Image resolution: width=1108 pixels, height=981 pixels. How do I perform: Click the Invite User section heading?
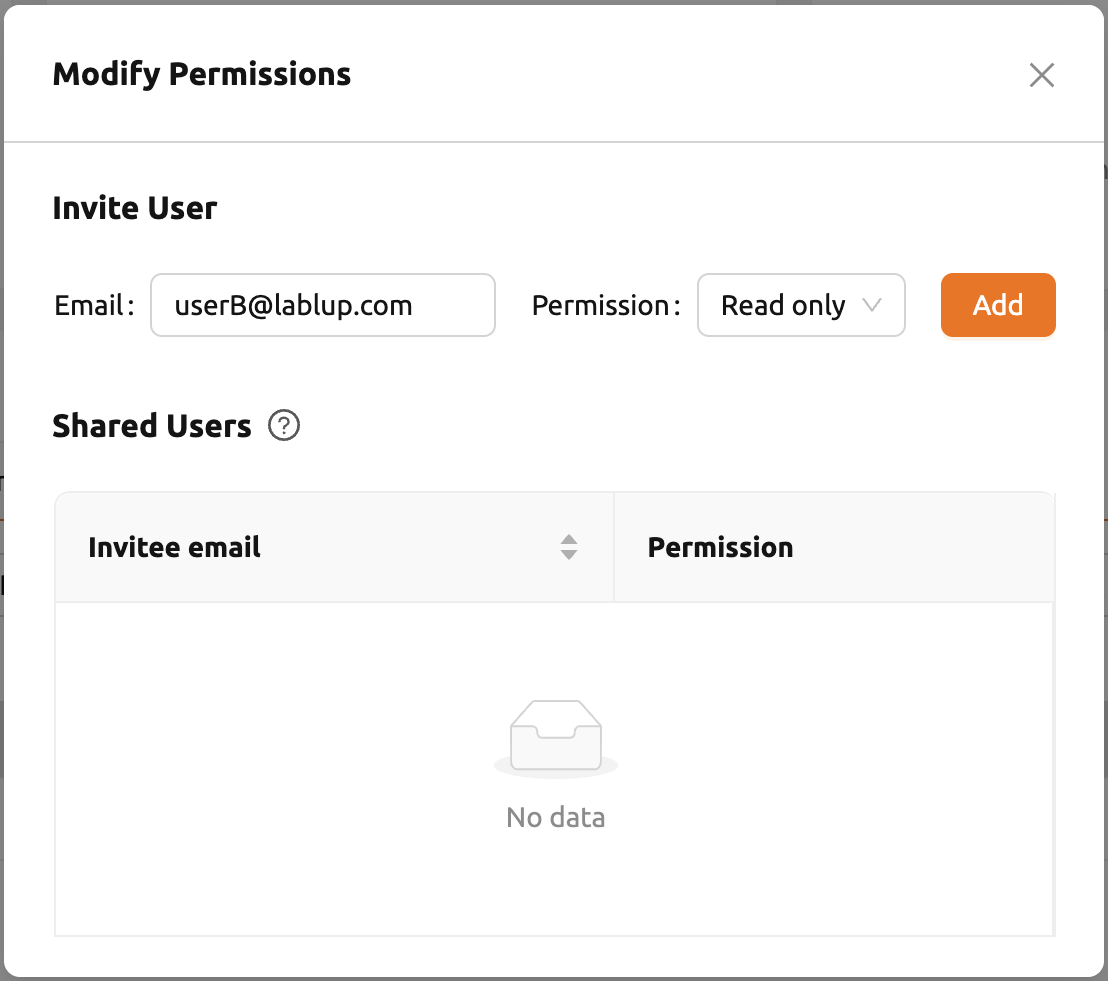click(x=135, y=208)
